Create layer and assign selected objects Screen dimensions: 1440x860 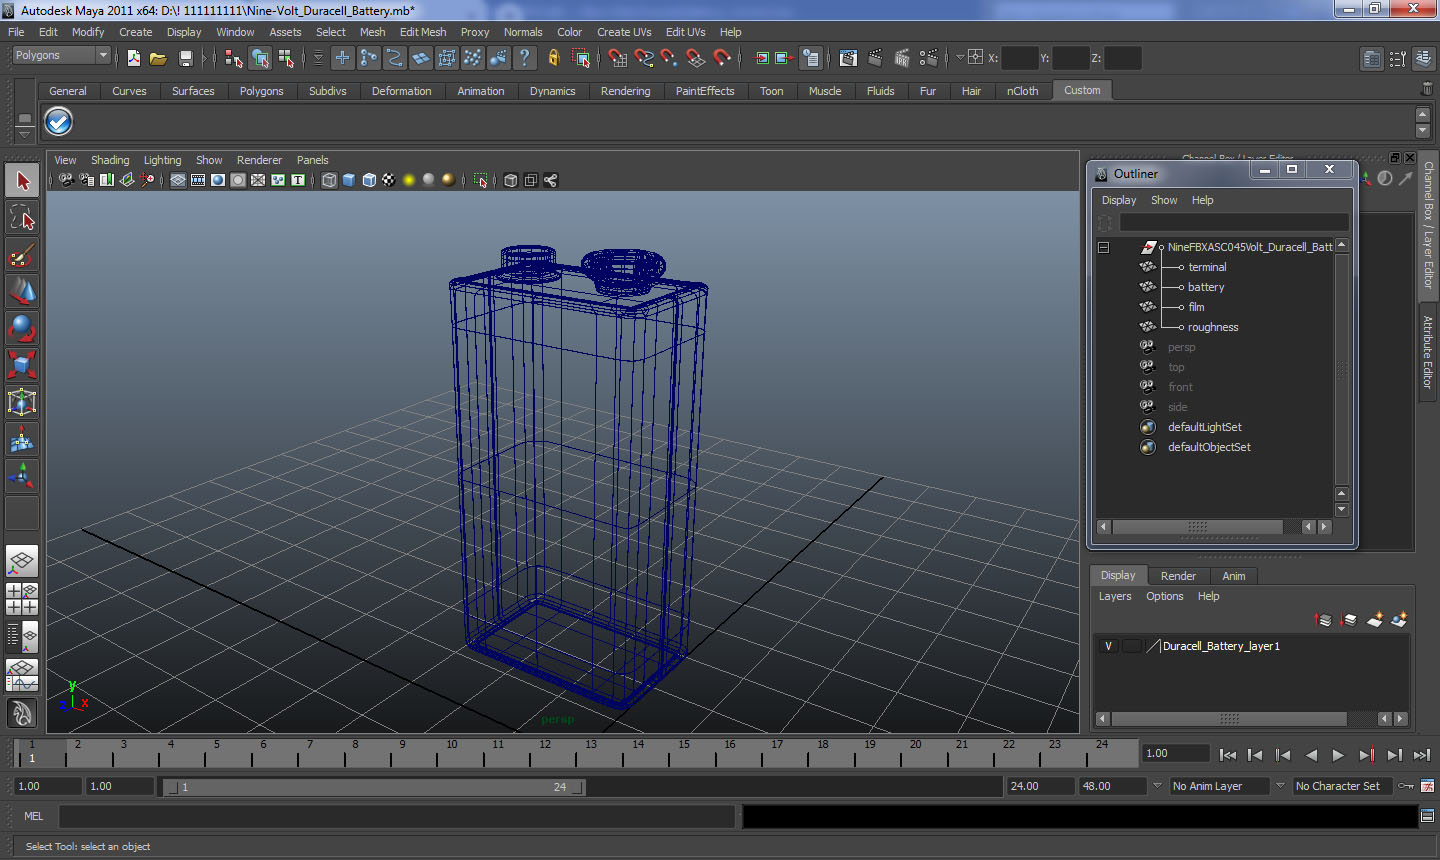(x=1399, y=620)
